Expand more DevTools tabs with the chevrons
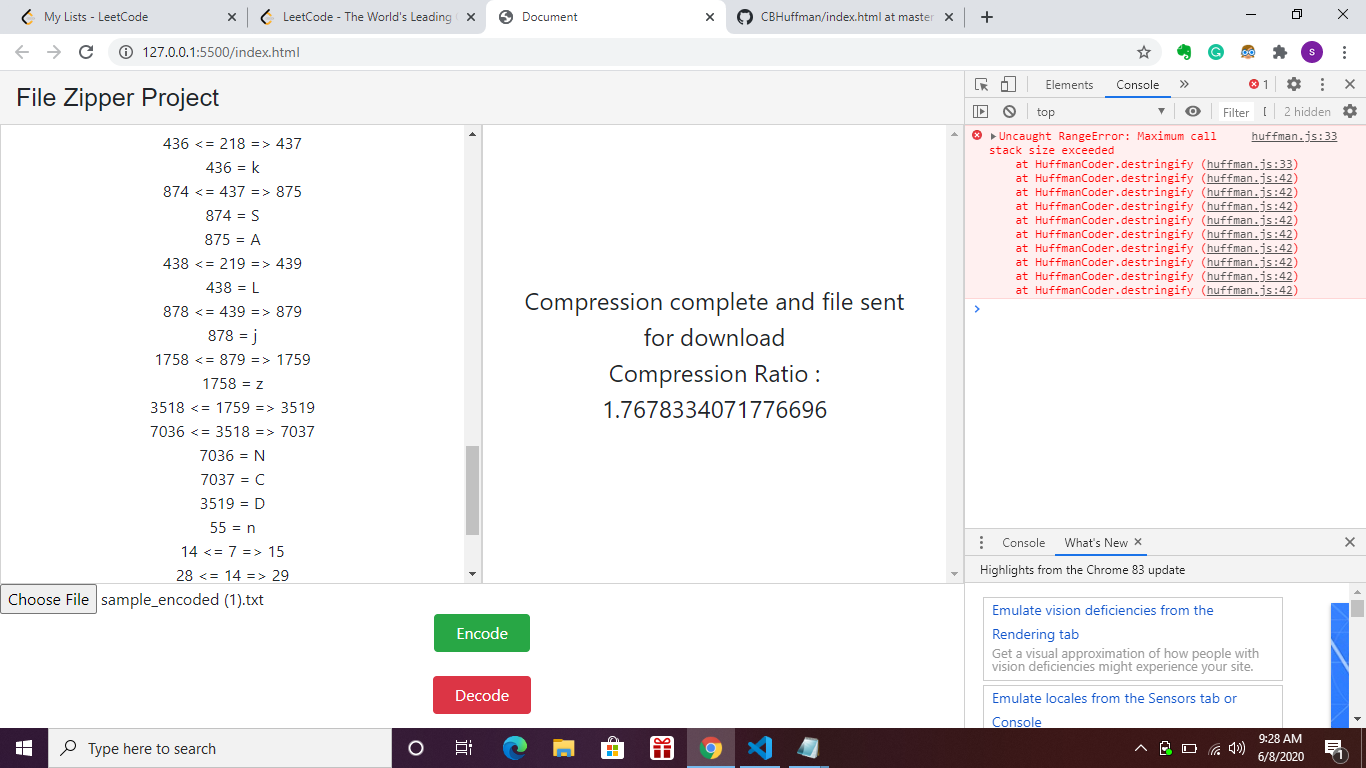This screenshot has width=1366, height=768. (x=1184, y=85)
